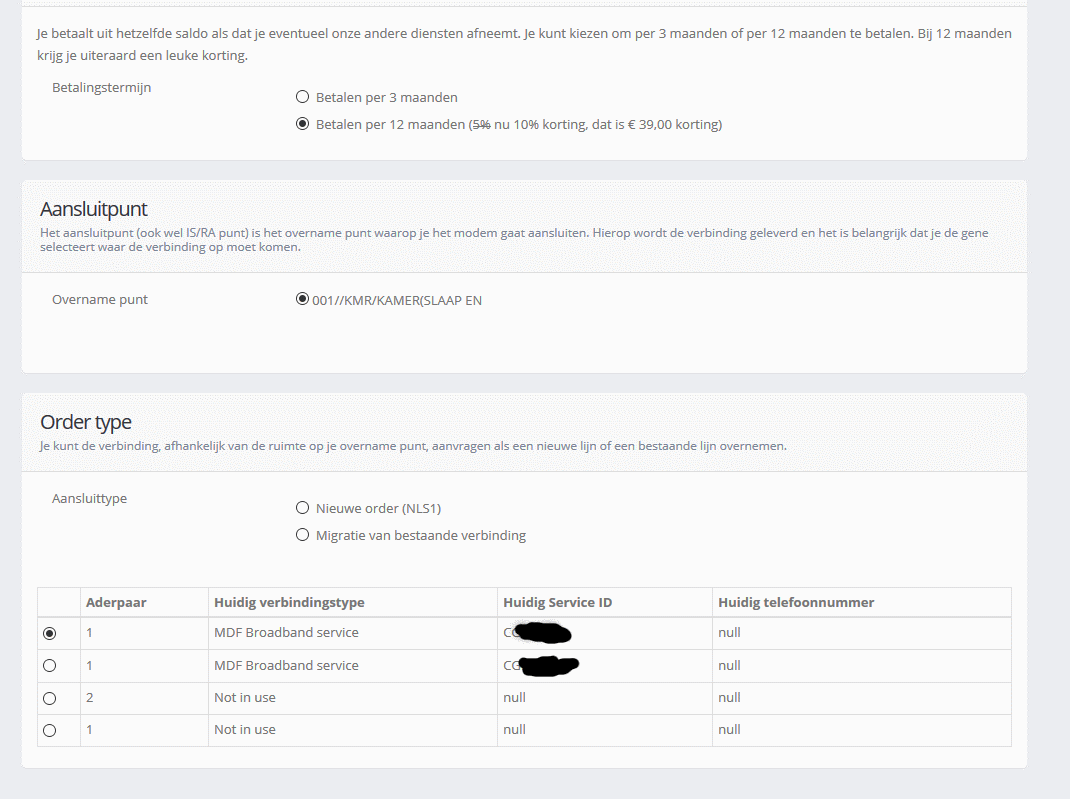
Task: Select the 001//KMR/KAMER overname punt radio
Action: click(x=302, y=299)
